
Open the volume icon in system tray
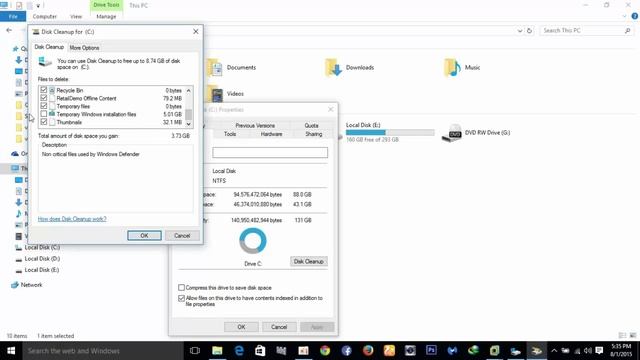[x=587, y=351]
